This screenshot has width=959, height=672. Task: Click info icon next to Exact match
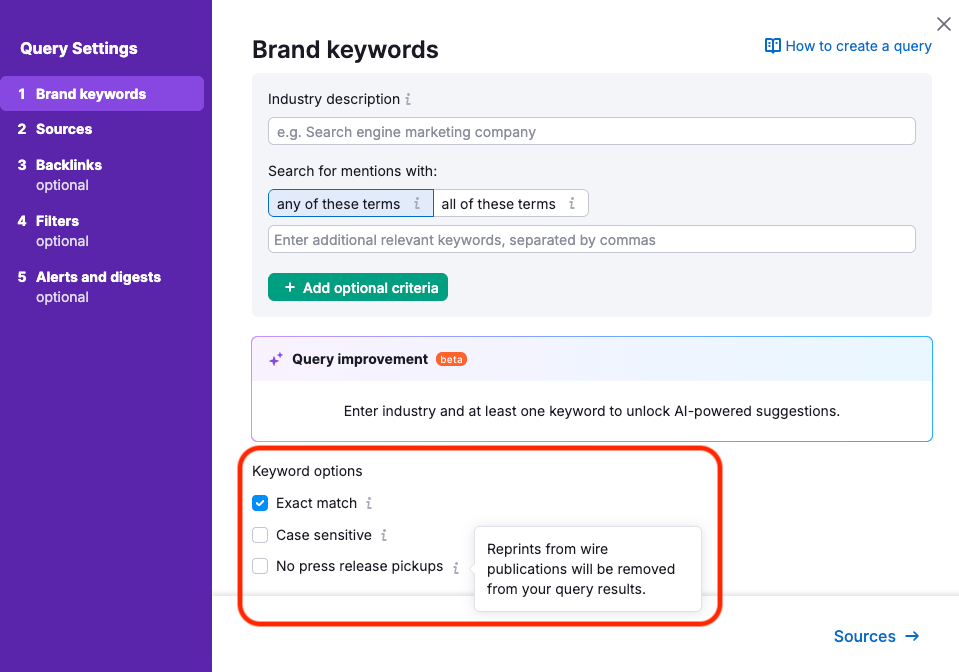coord(369,503)
